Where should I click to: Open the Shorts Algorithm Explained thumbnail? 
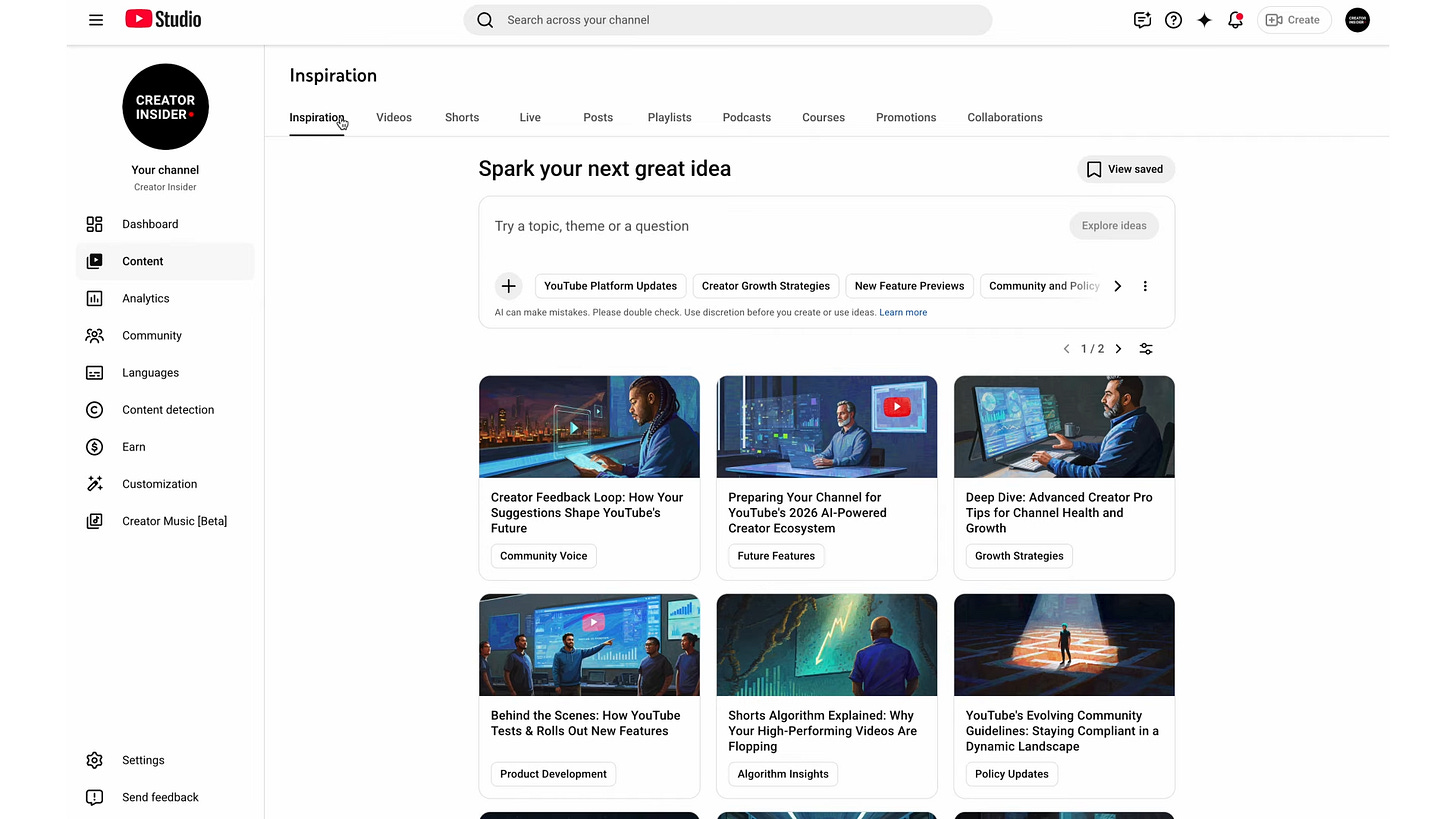827,645
